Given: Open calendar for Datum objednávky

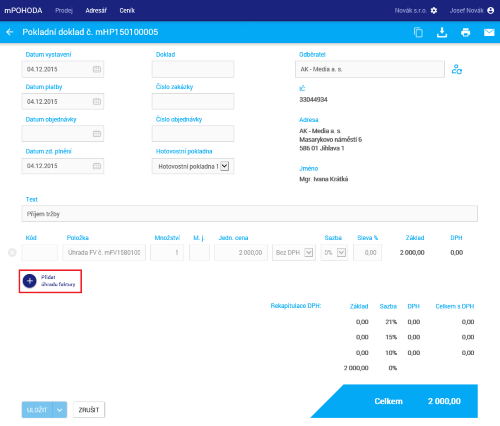Looking at the screenshot, I should pos(97,134).
